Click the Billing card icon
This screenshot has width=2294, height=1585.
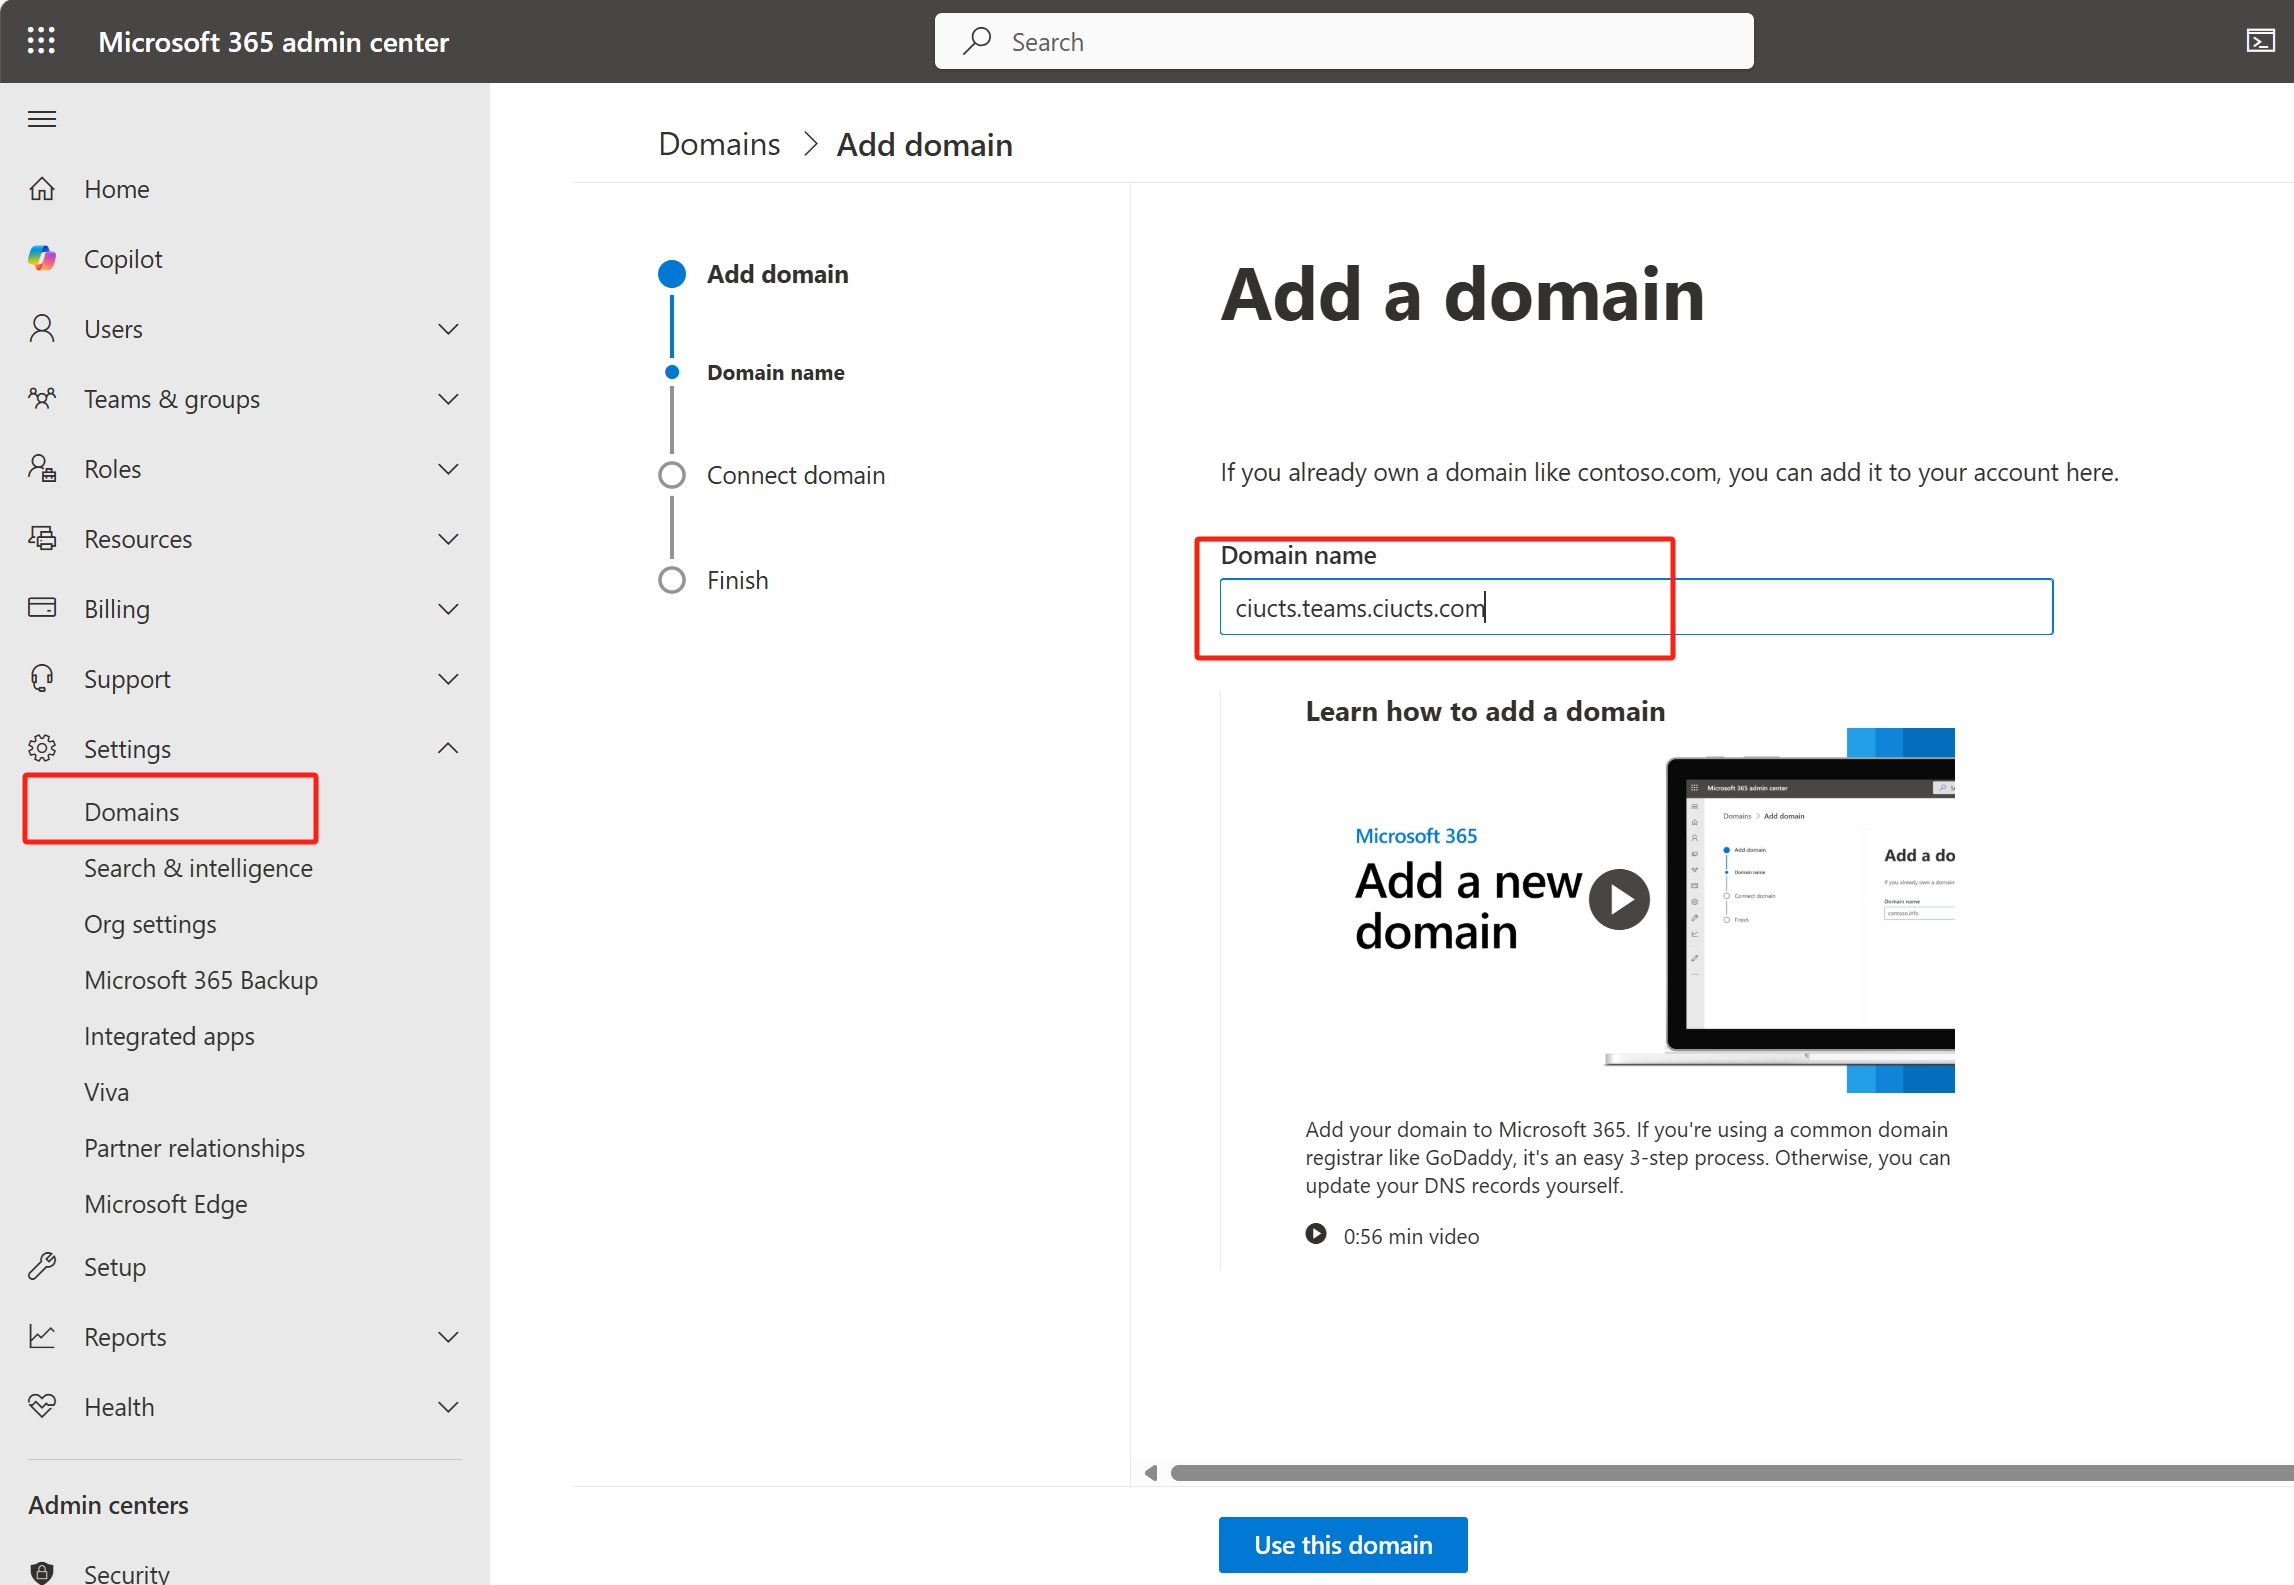tap(42, 608)
